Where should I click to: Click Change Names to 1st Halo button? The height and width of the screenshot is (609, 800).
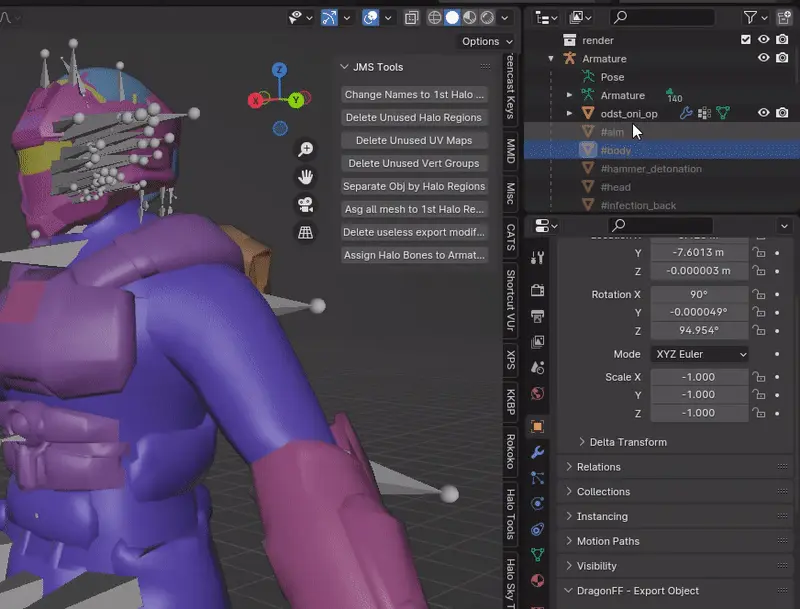tap(414, 94)
